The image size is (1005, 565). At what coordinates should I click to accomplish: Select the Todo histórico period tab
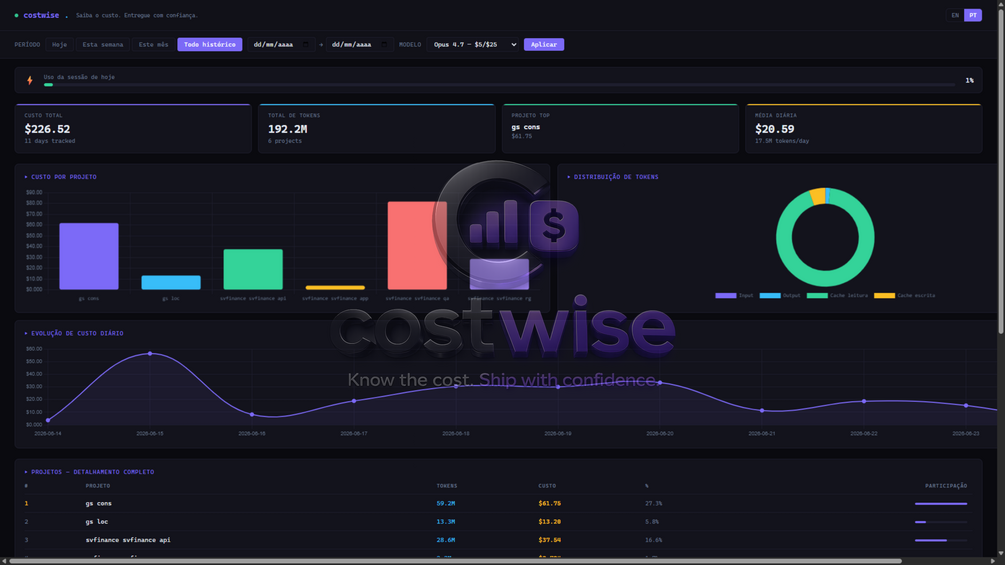[x=210, y=45]
